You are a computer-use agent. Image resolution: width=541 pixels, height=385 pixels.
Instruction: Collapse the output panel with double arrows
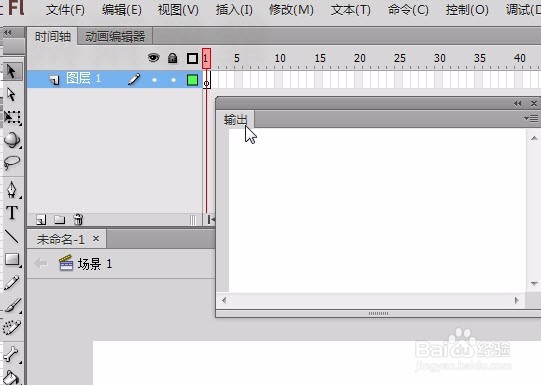click(x=518, y=103)
